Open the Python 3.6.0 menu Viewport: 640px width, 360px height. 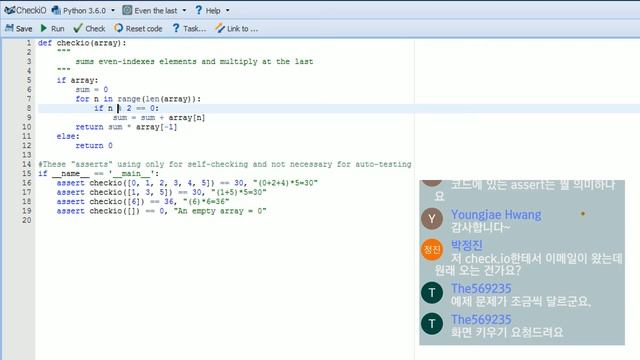coord(84,11)
